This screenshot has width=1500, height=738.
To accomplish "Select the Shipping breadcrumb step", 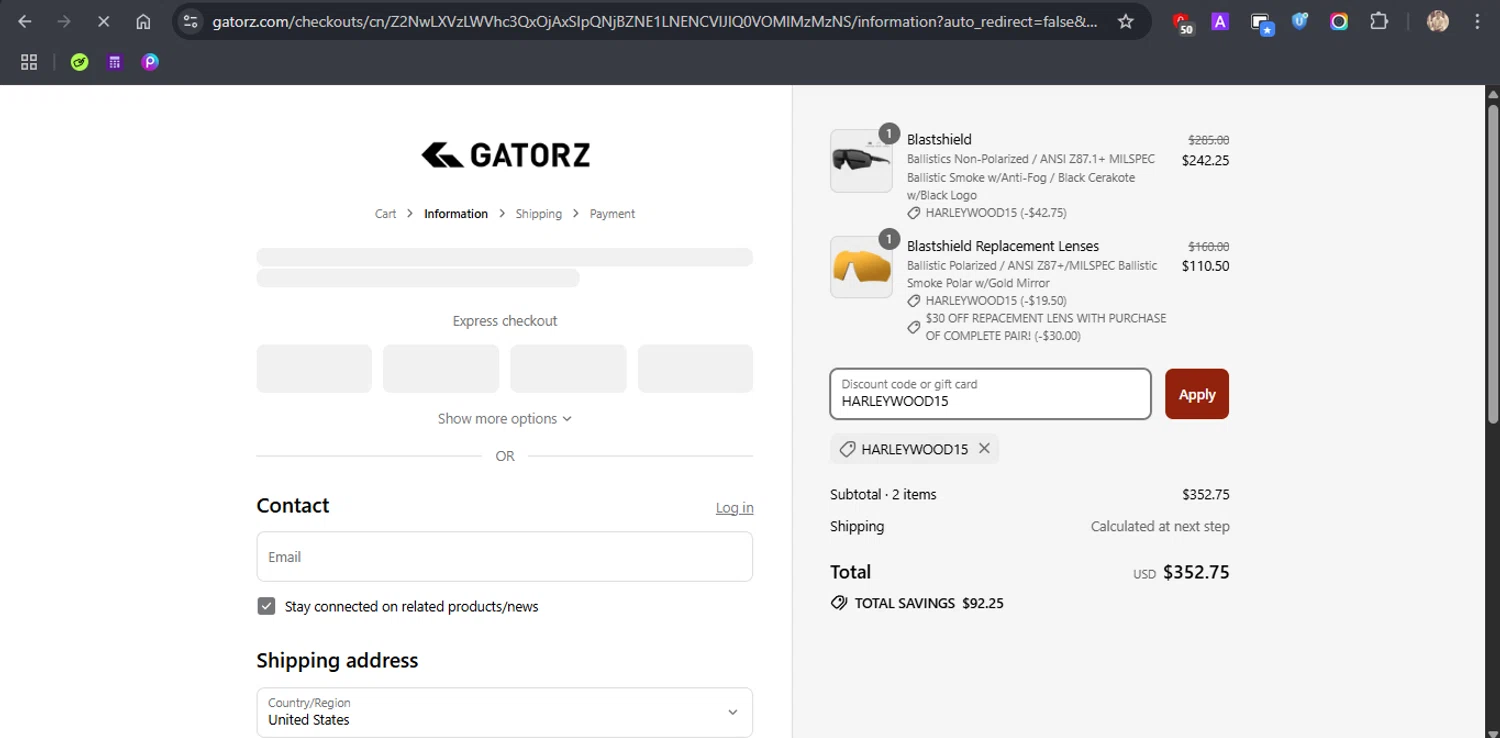I will 538,214.
